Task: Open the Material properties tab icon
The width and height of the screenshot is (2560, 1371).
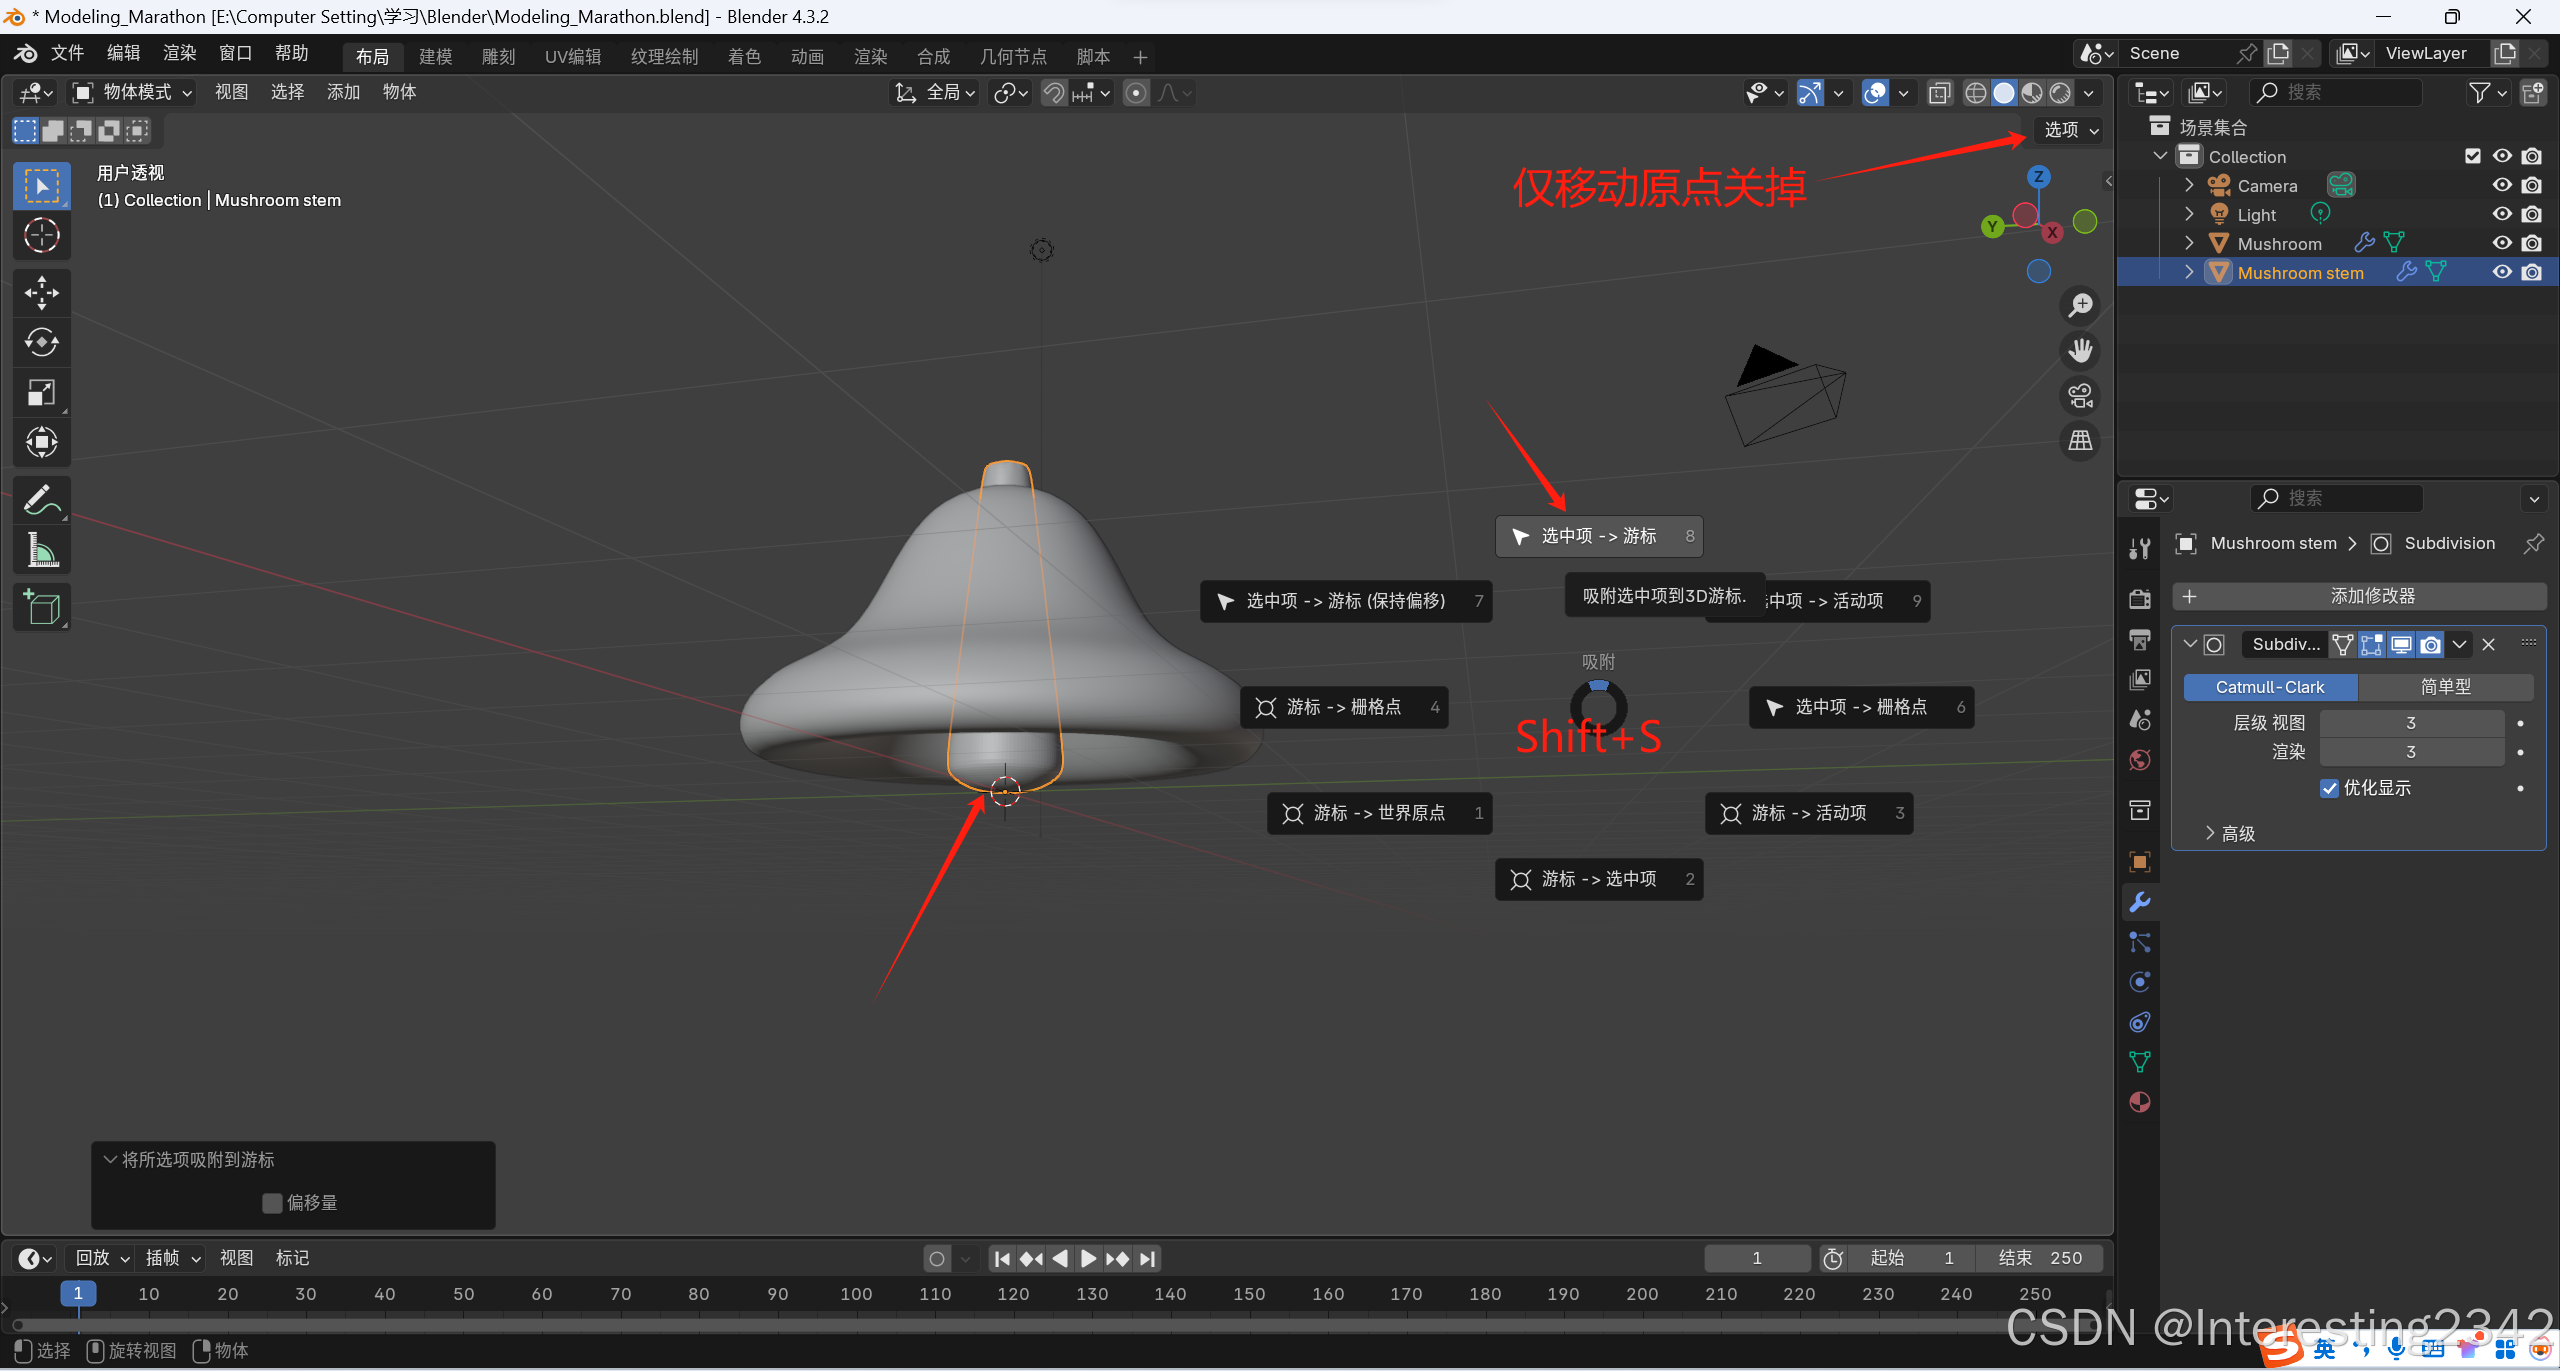Action: click(2139, 1102)
